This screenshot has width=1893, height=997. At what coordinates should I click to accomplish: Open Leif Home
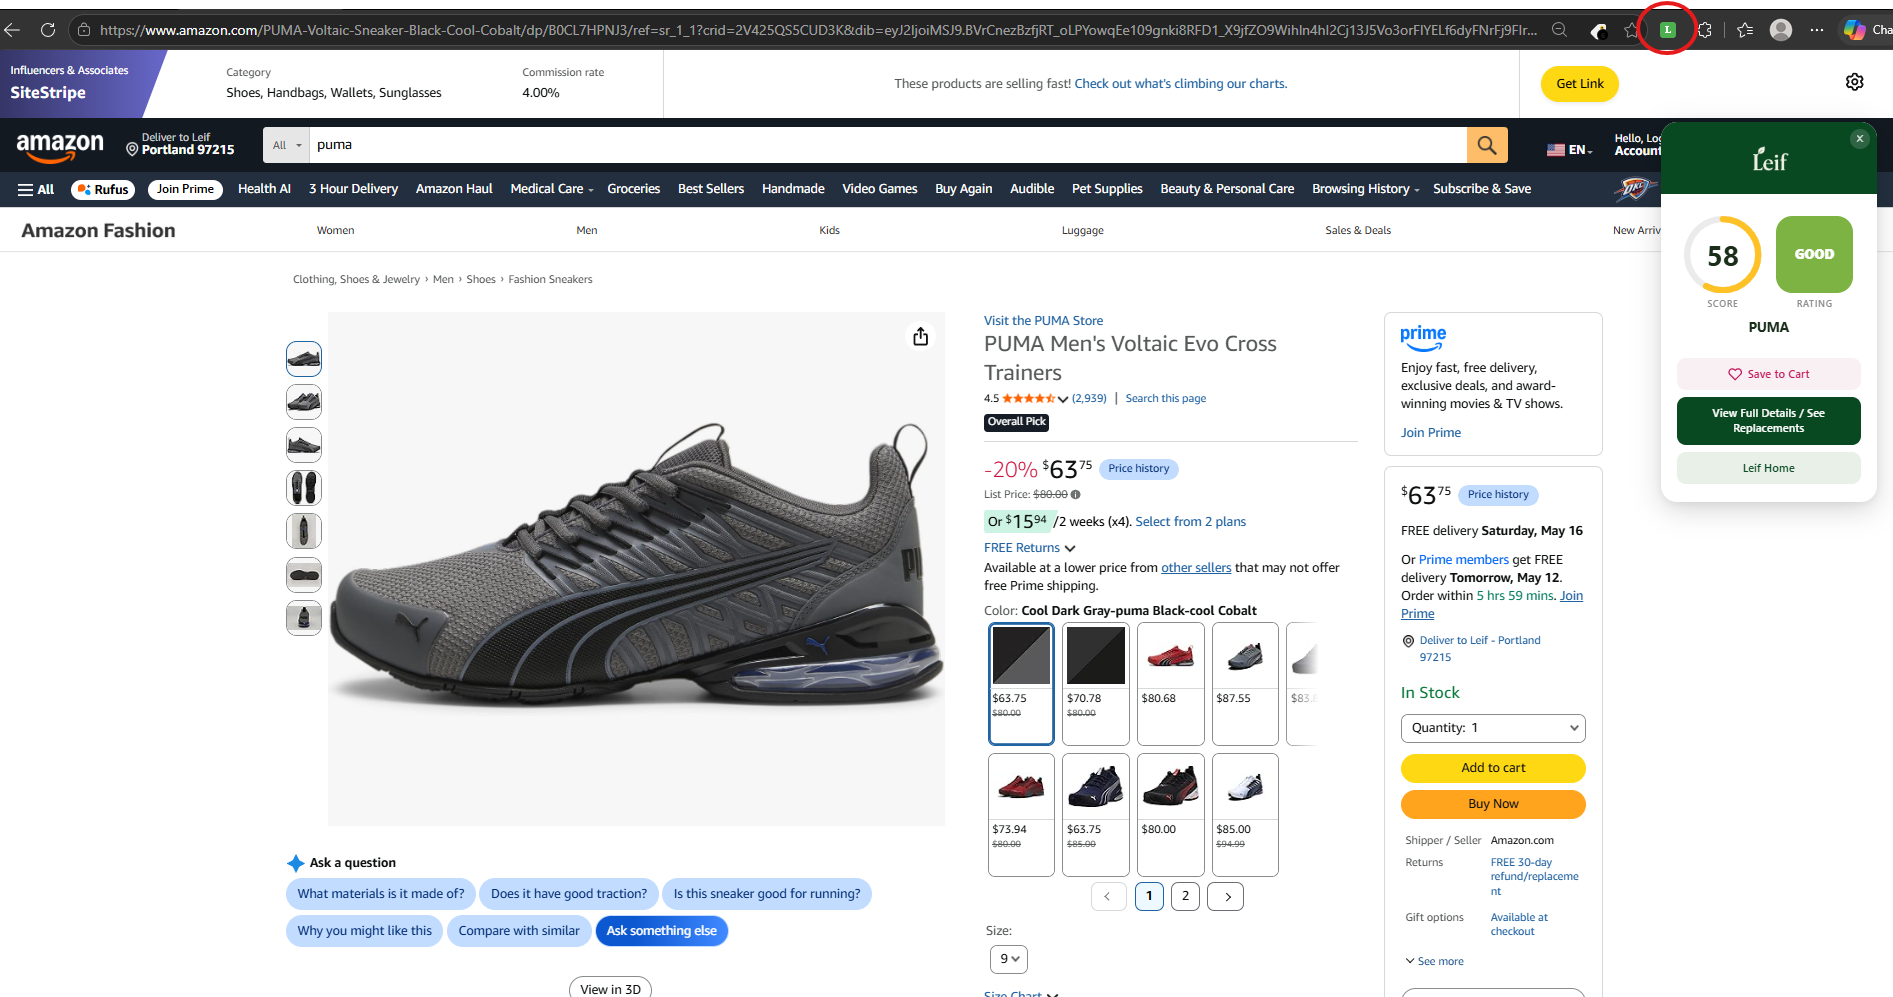coord(1768,468)
